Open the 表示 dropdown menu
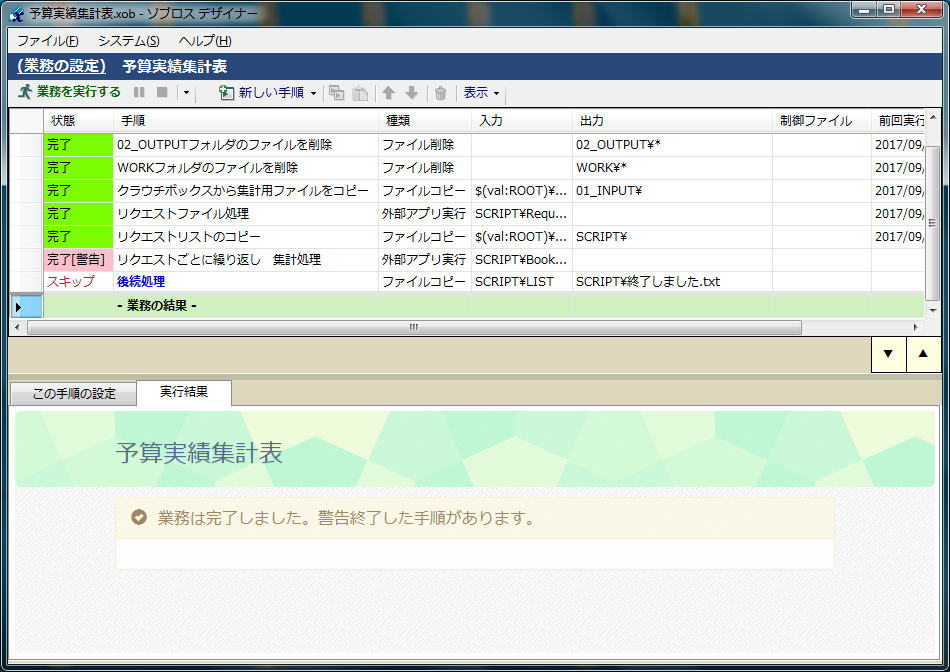This screenshot has width=950, height=672. tap(482, 93)
